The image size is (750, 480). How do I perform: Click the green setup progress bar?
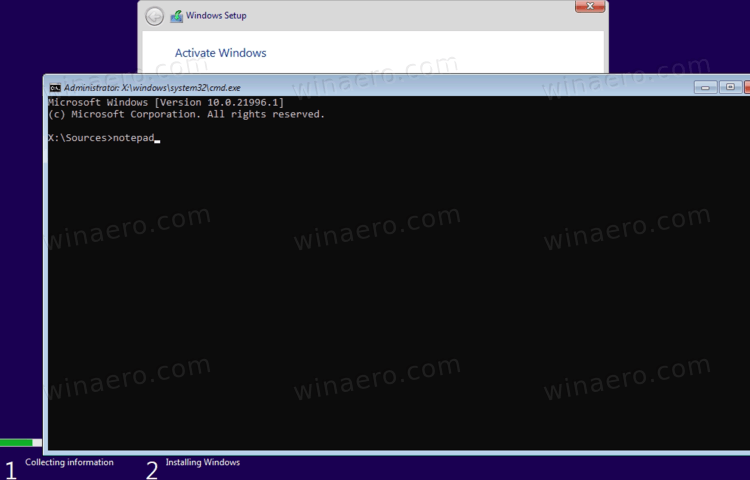pyautogui.click(x=21, y=443)
